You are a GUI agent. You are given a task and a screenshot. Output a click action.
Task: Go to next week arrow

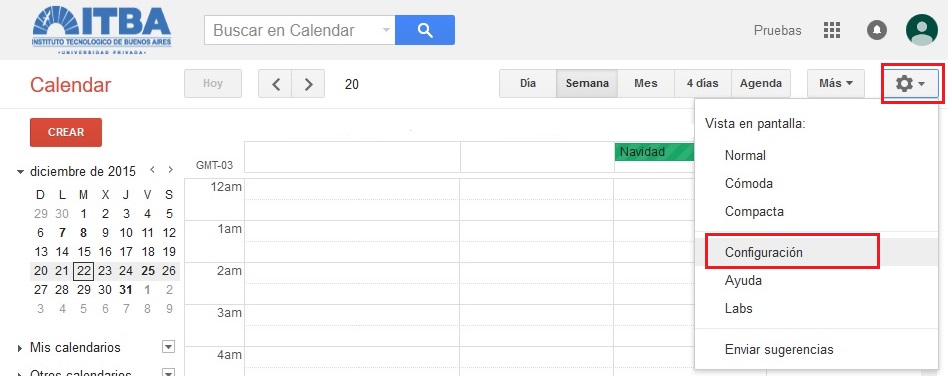[308, 84]
